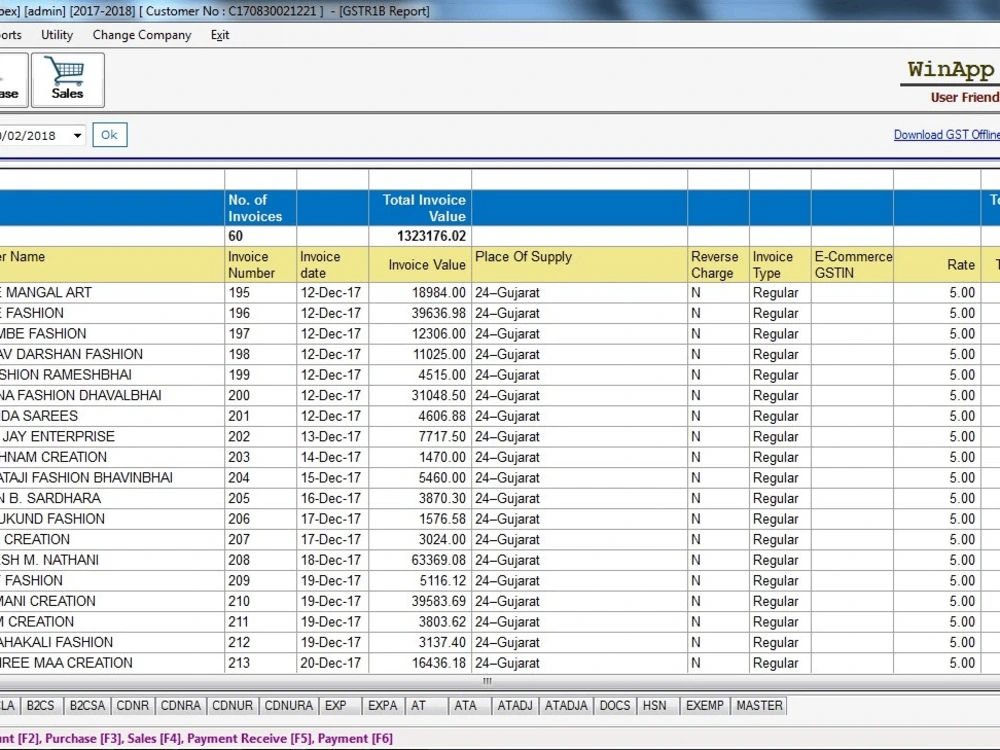Select the MAHAKALI FASHION name cell

(x=112, y=642)
